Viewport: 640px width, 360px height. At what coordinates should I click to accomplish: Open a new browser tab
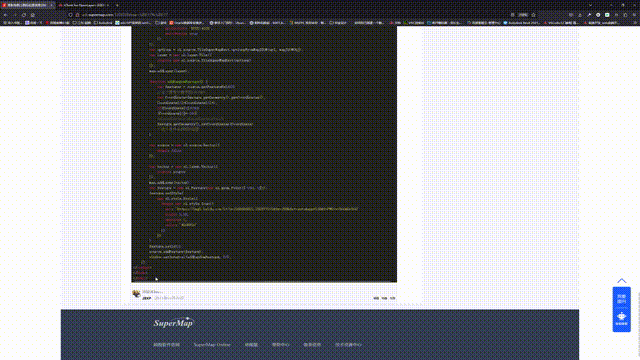pyautogui.click(x=117, y=5)
